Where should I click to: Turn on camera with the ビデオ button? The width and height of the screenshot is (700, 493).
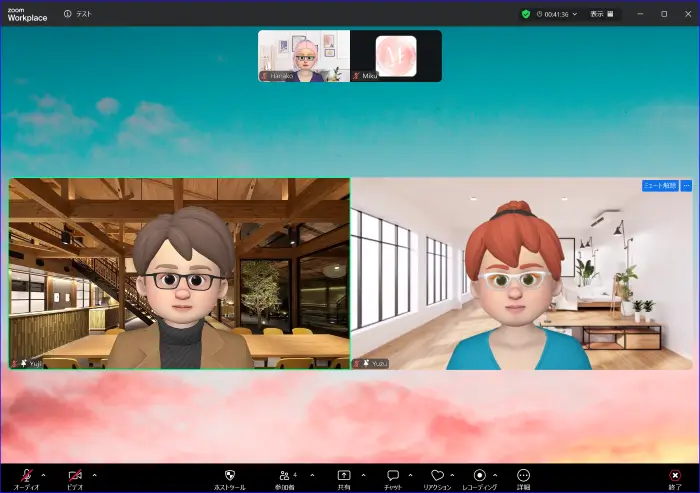(x=75, y=476)
